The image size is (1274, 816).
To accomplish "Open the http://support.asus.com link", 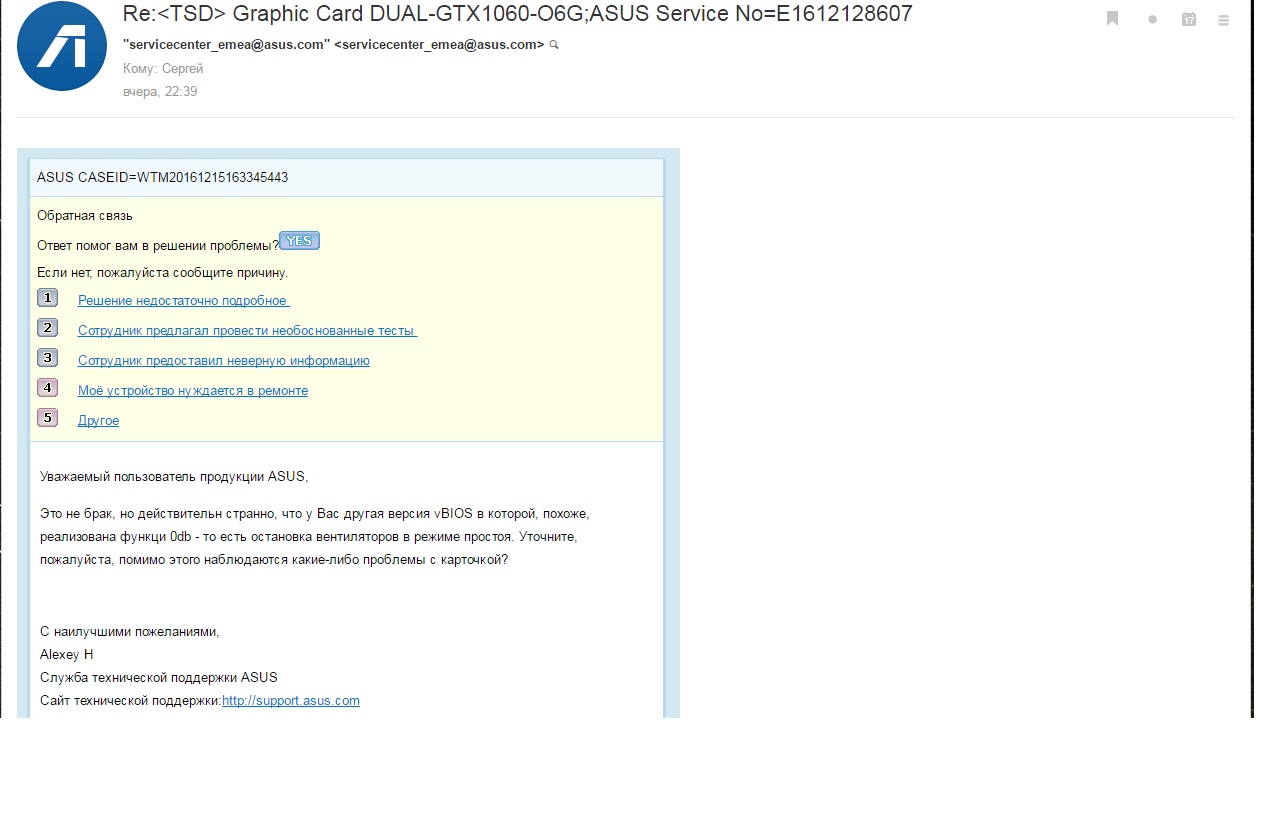I will [291, 701].
